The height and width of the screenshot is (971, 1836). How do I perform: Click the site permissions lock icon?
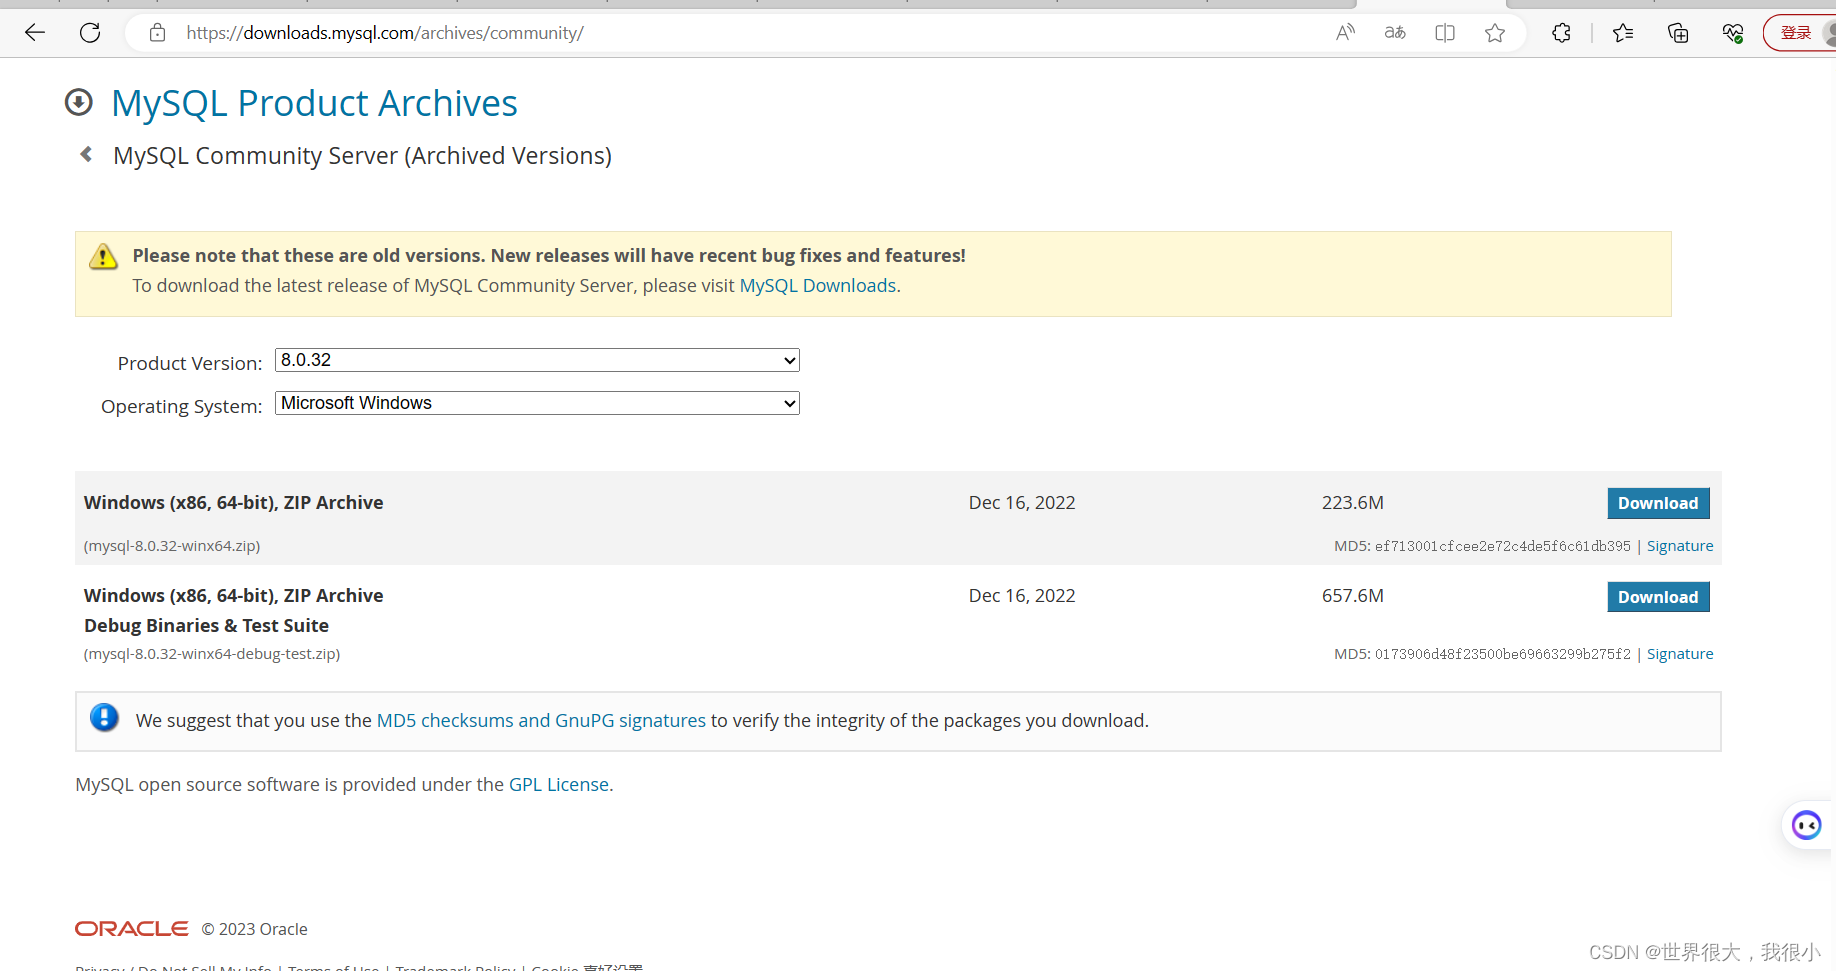tap(157, 32)
